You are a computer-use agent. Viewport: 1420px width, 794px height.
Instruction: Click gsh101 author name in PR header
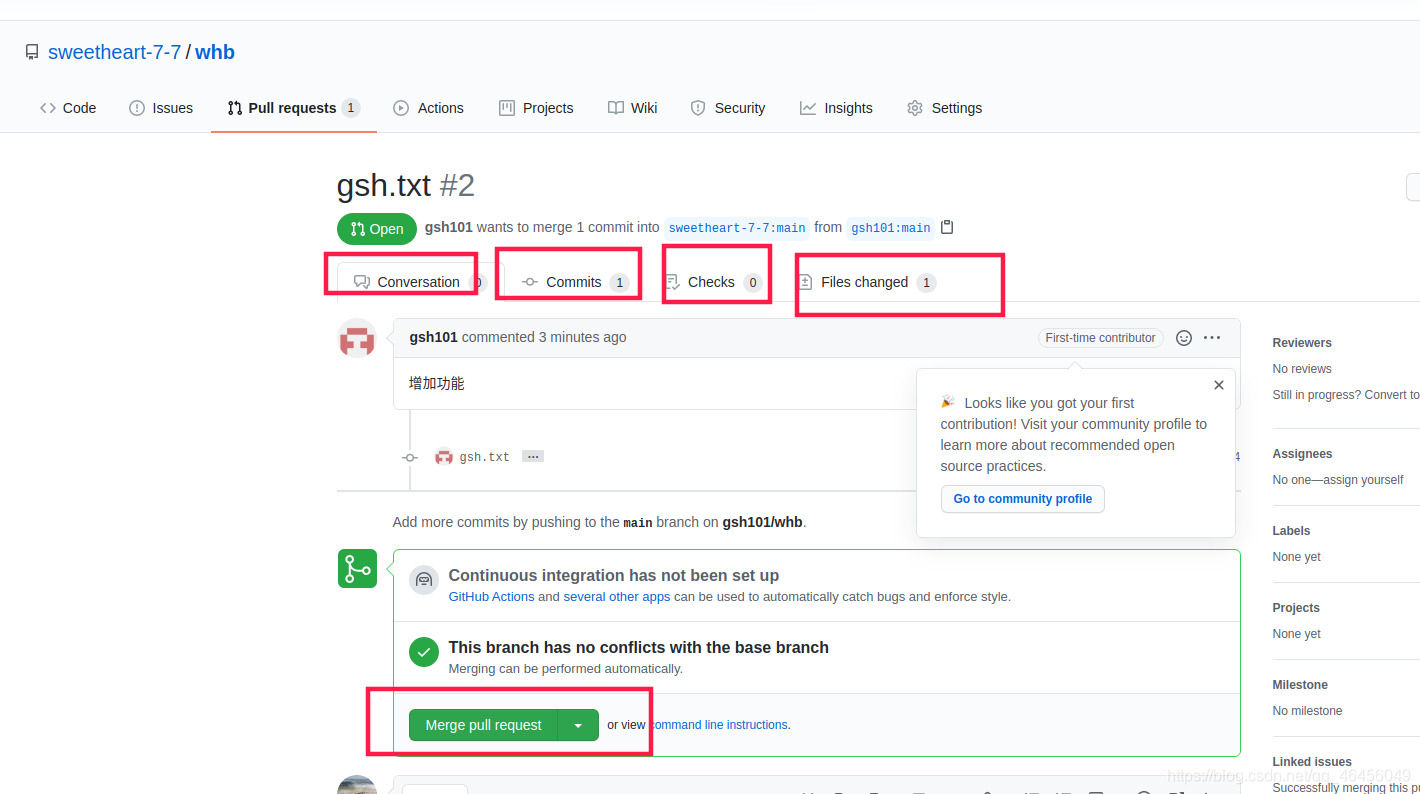[448, 227]
